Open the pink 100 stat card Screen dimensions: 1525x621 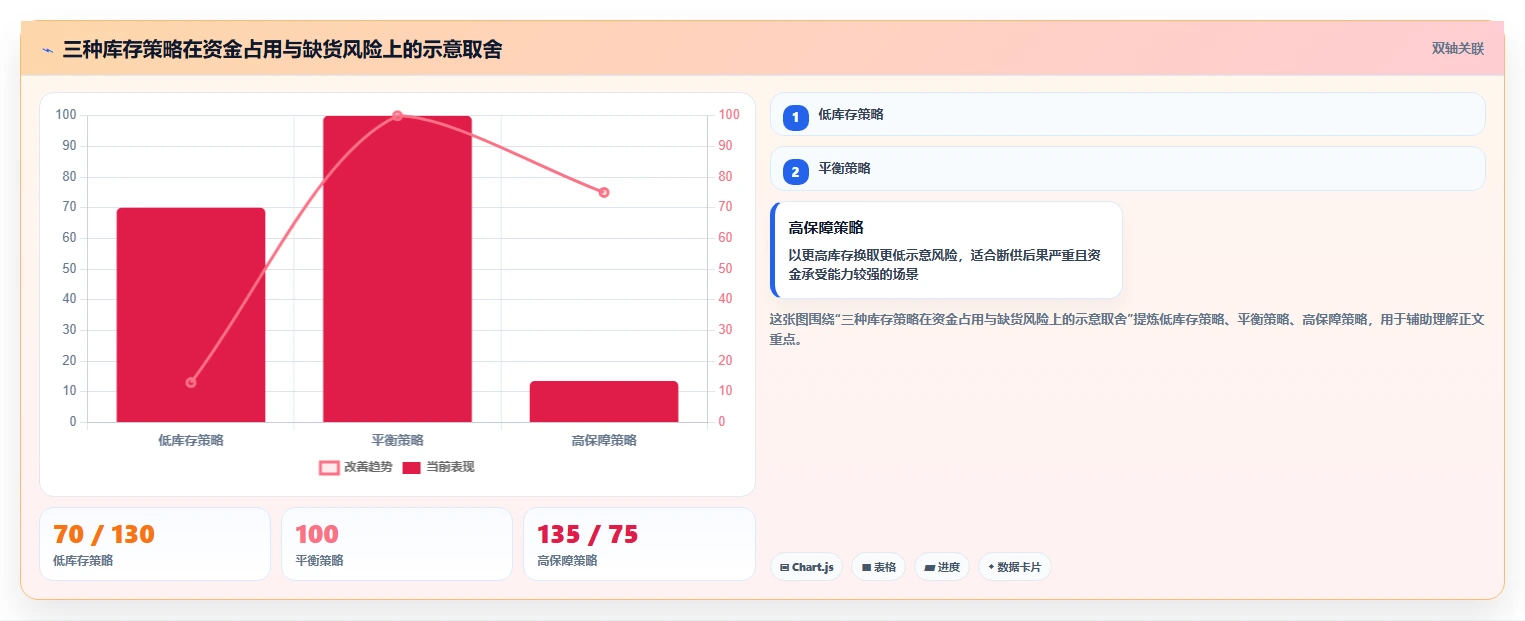point(397,544)
